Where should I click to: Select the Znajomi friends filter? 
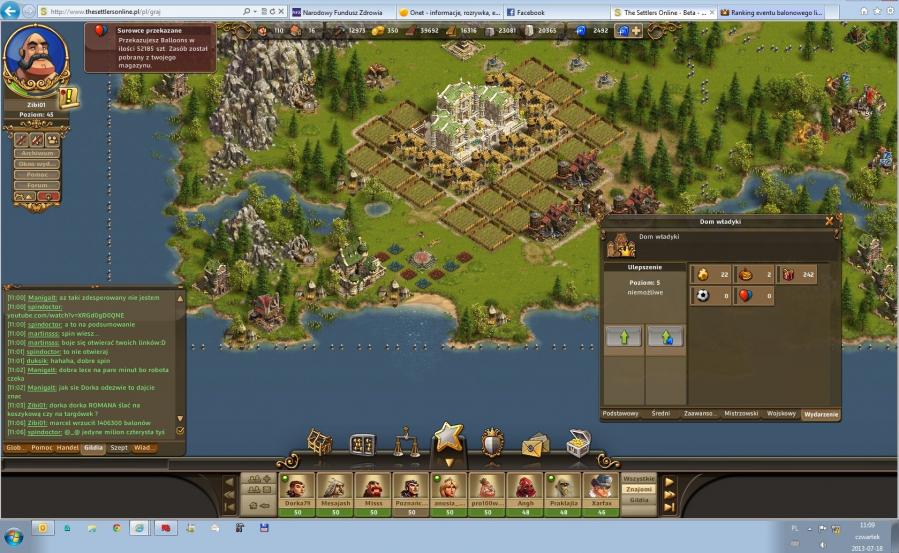pos(639,490)
